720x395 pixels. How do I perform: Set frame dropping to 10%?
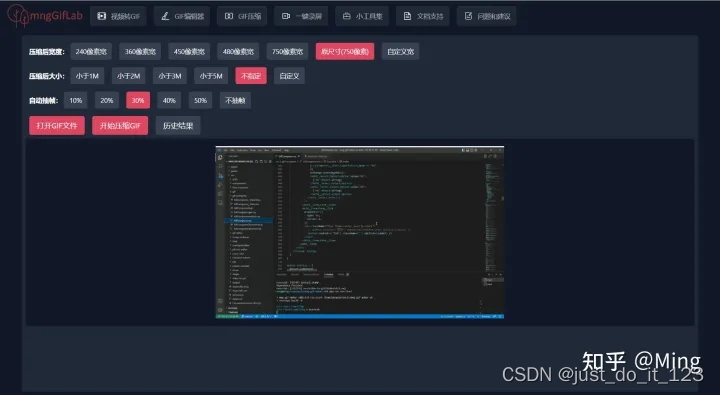tap(76, 100)
